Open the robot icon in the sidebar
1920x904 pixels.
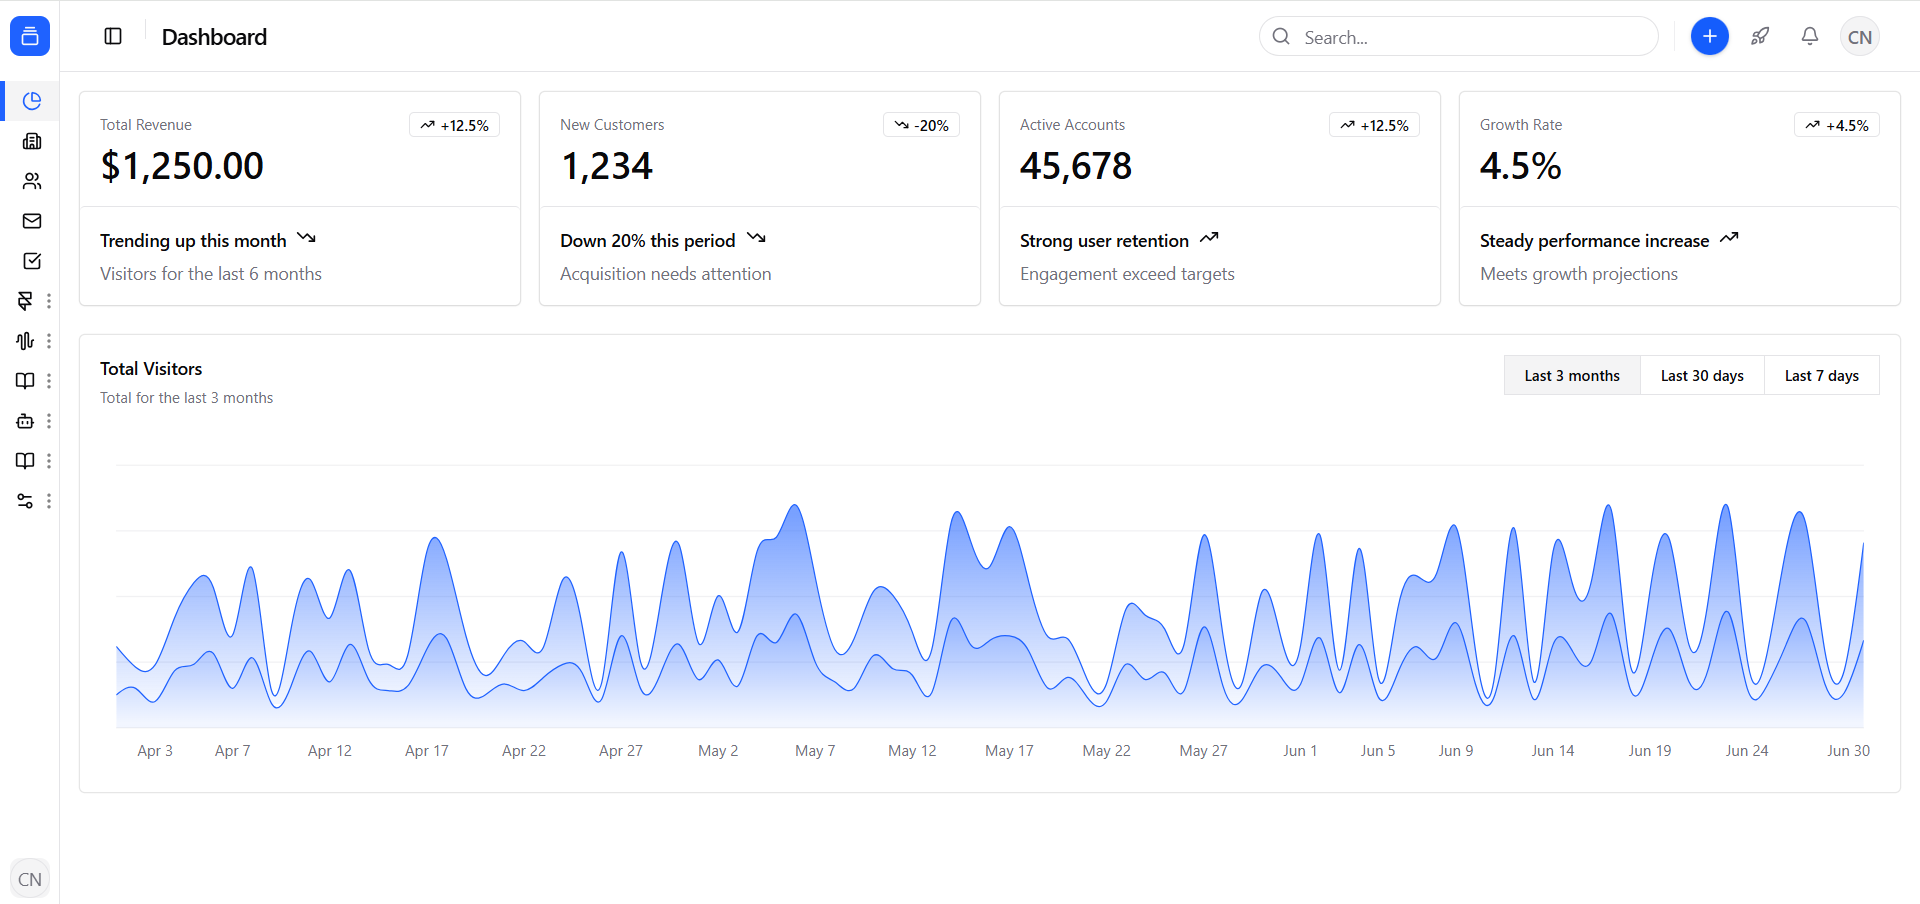coord(25,421)
